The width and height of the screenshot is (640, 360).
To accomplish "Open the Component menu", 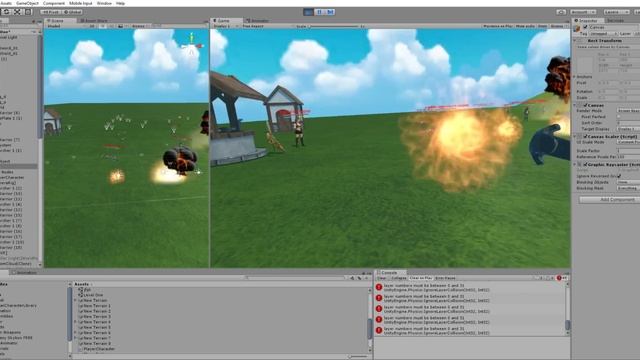I will pyautogui.click(x=54, y=3).
